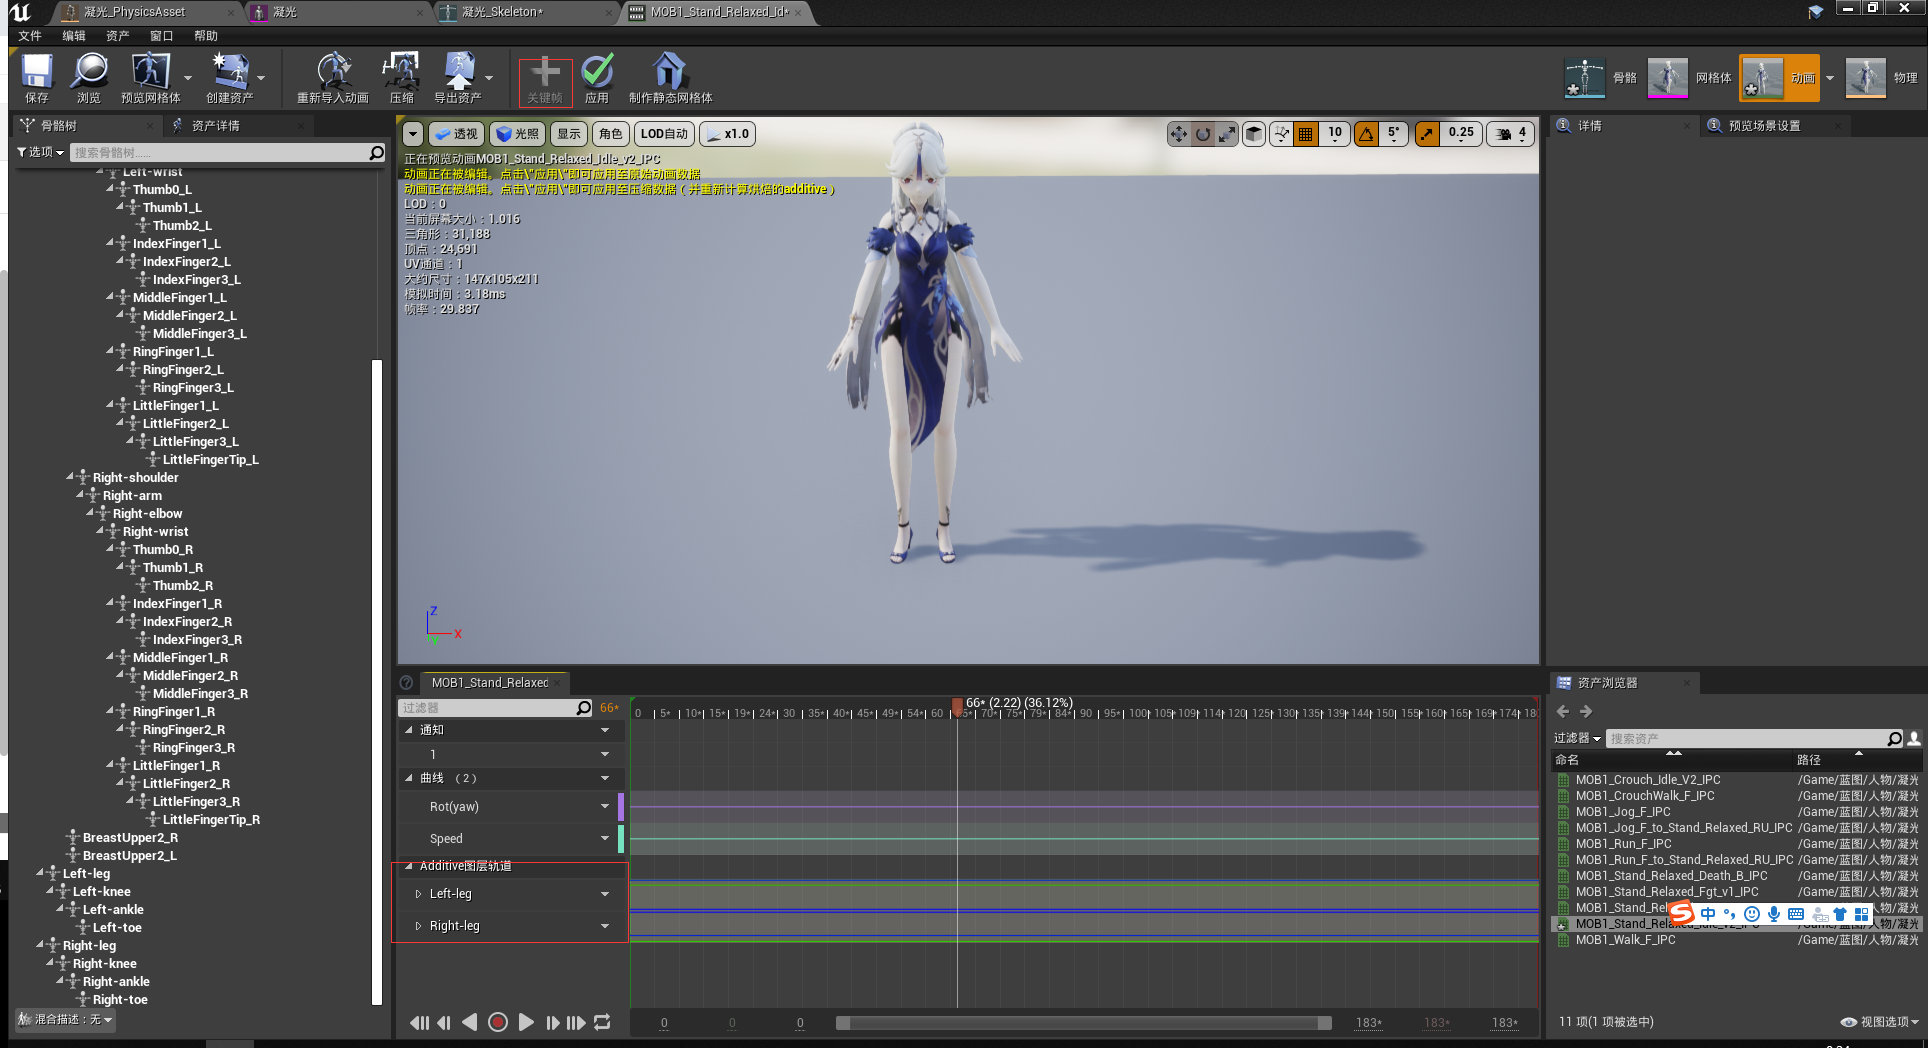Viewport: 1928px width, 1048px height.
Task: Open the 资产 Asset menu
Action: [118, 36]
